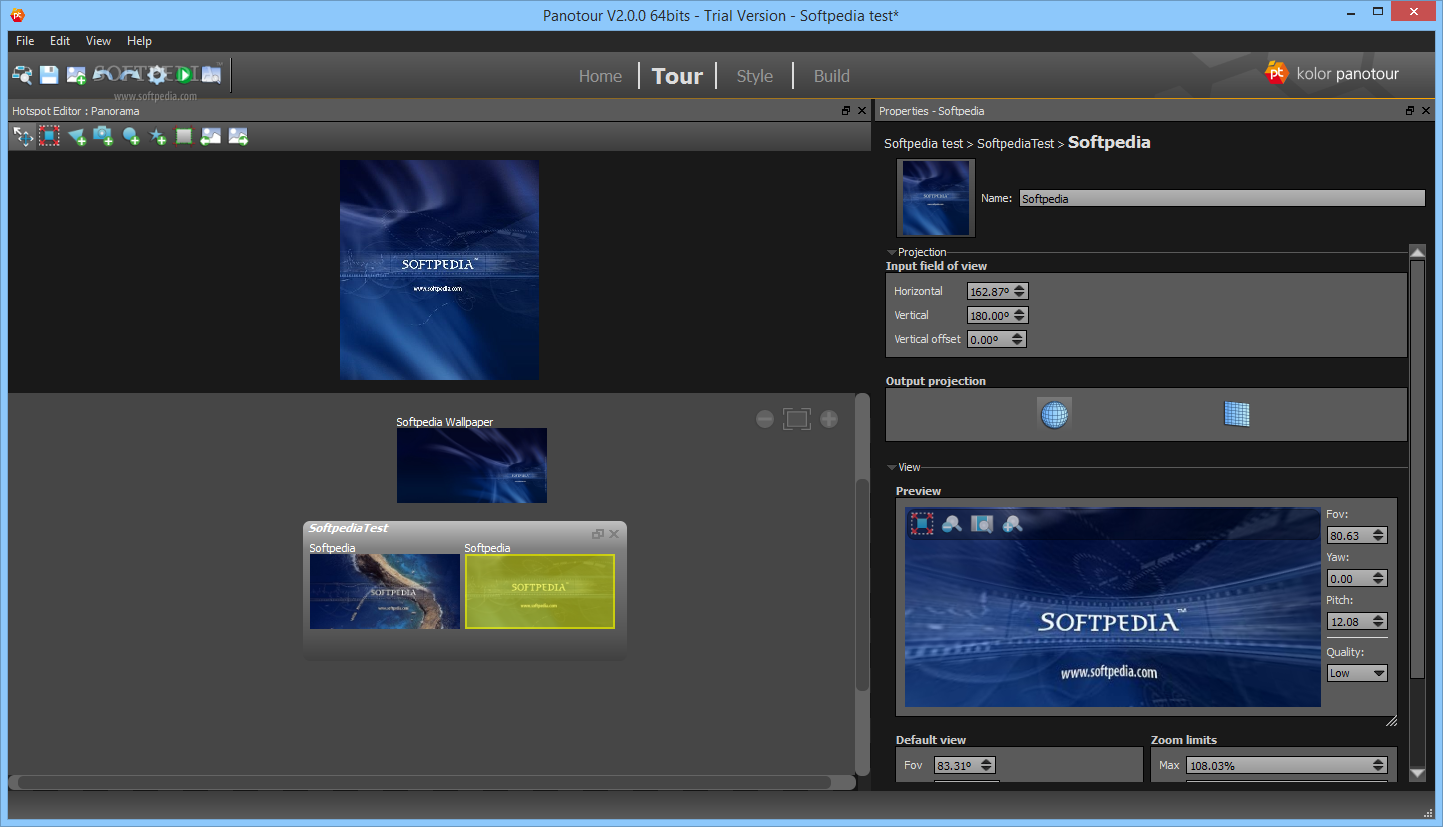Screen dimensions: 1443x827
Task: Switch to the Tour tab
Action: pyautogui.click(x=677, y=76)
